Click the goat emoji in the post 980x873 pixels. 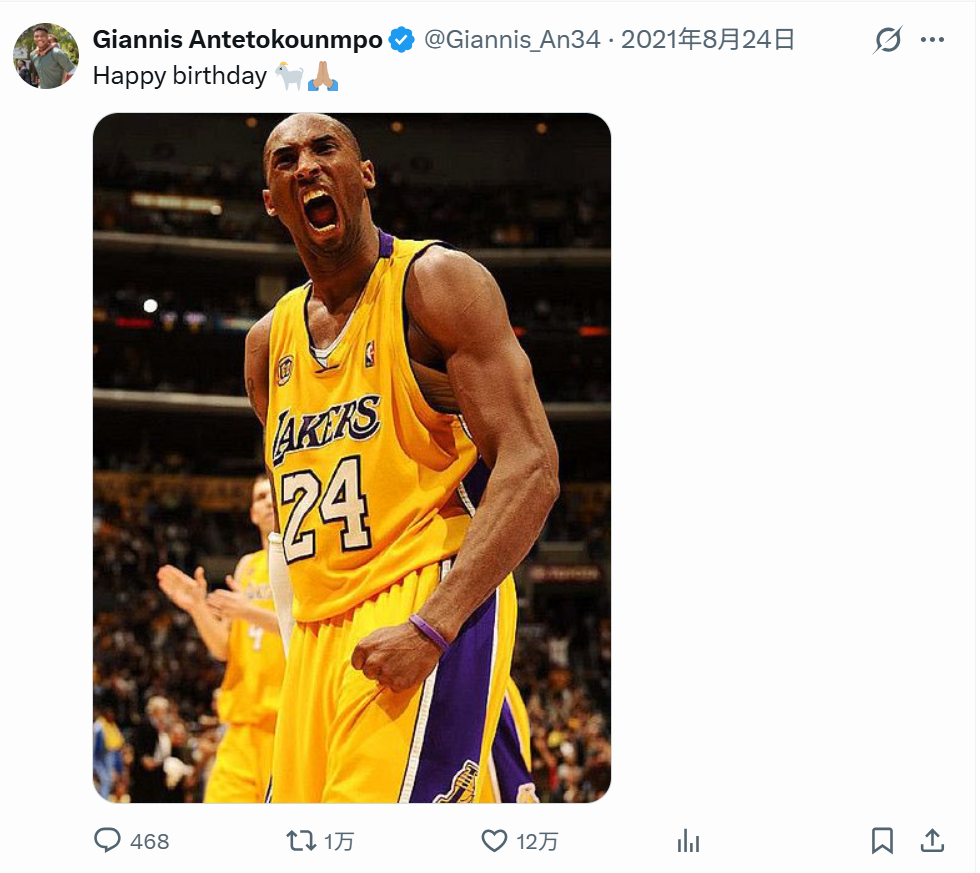289,76
